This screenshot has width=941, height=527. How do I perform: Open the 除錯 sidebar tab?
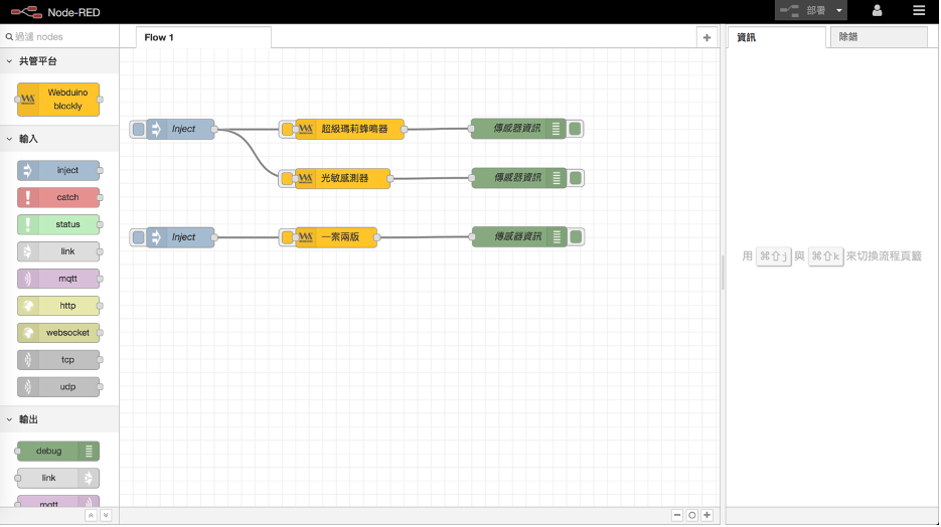tap(879, 37)
